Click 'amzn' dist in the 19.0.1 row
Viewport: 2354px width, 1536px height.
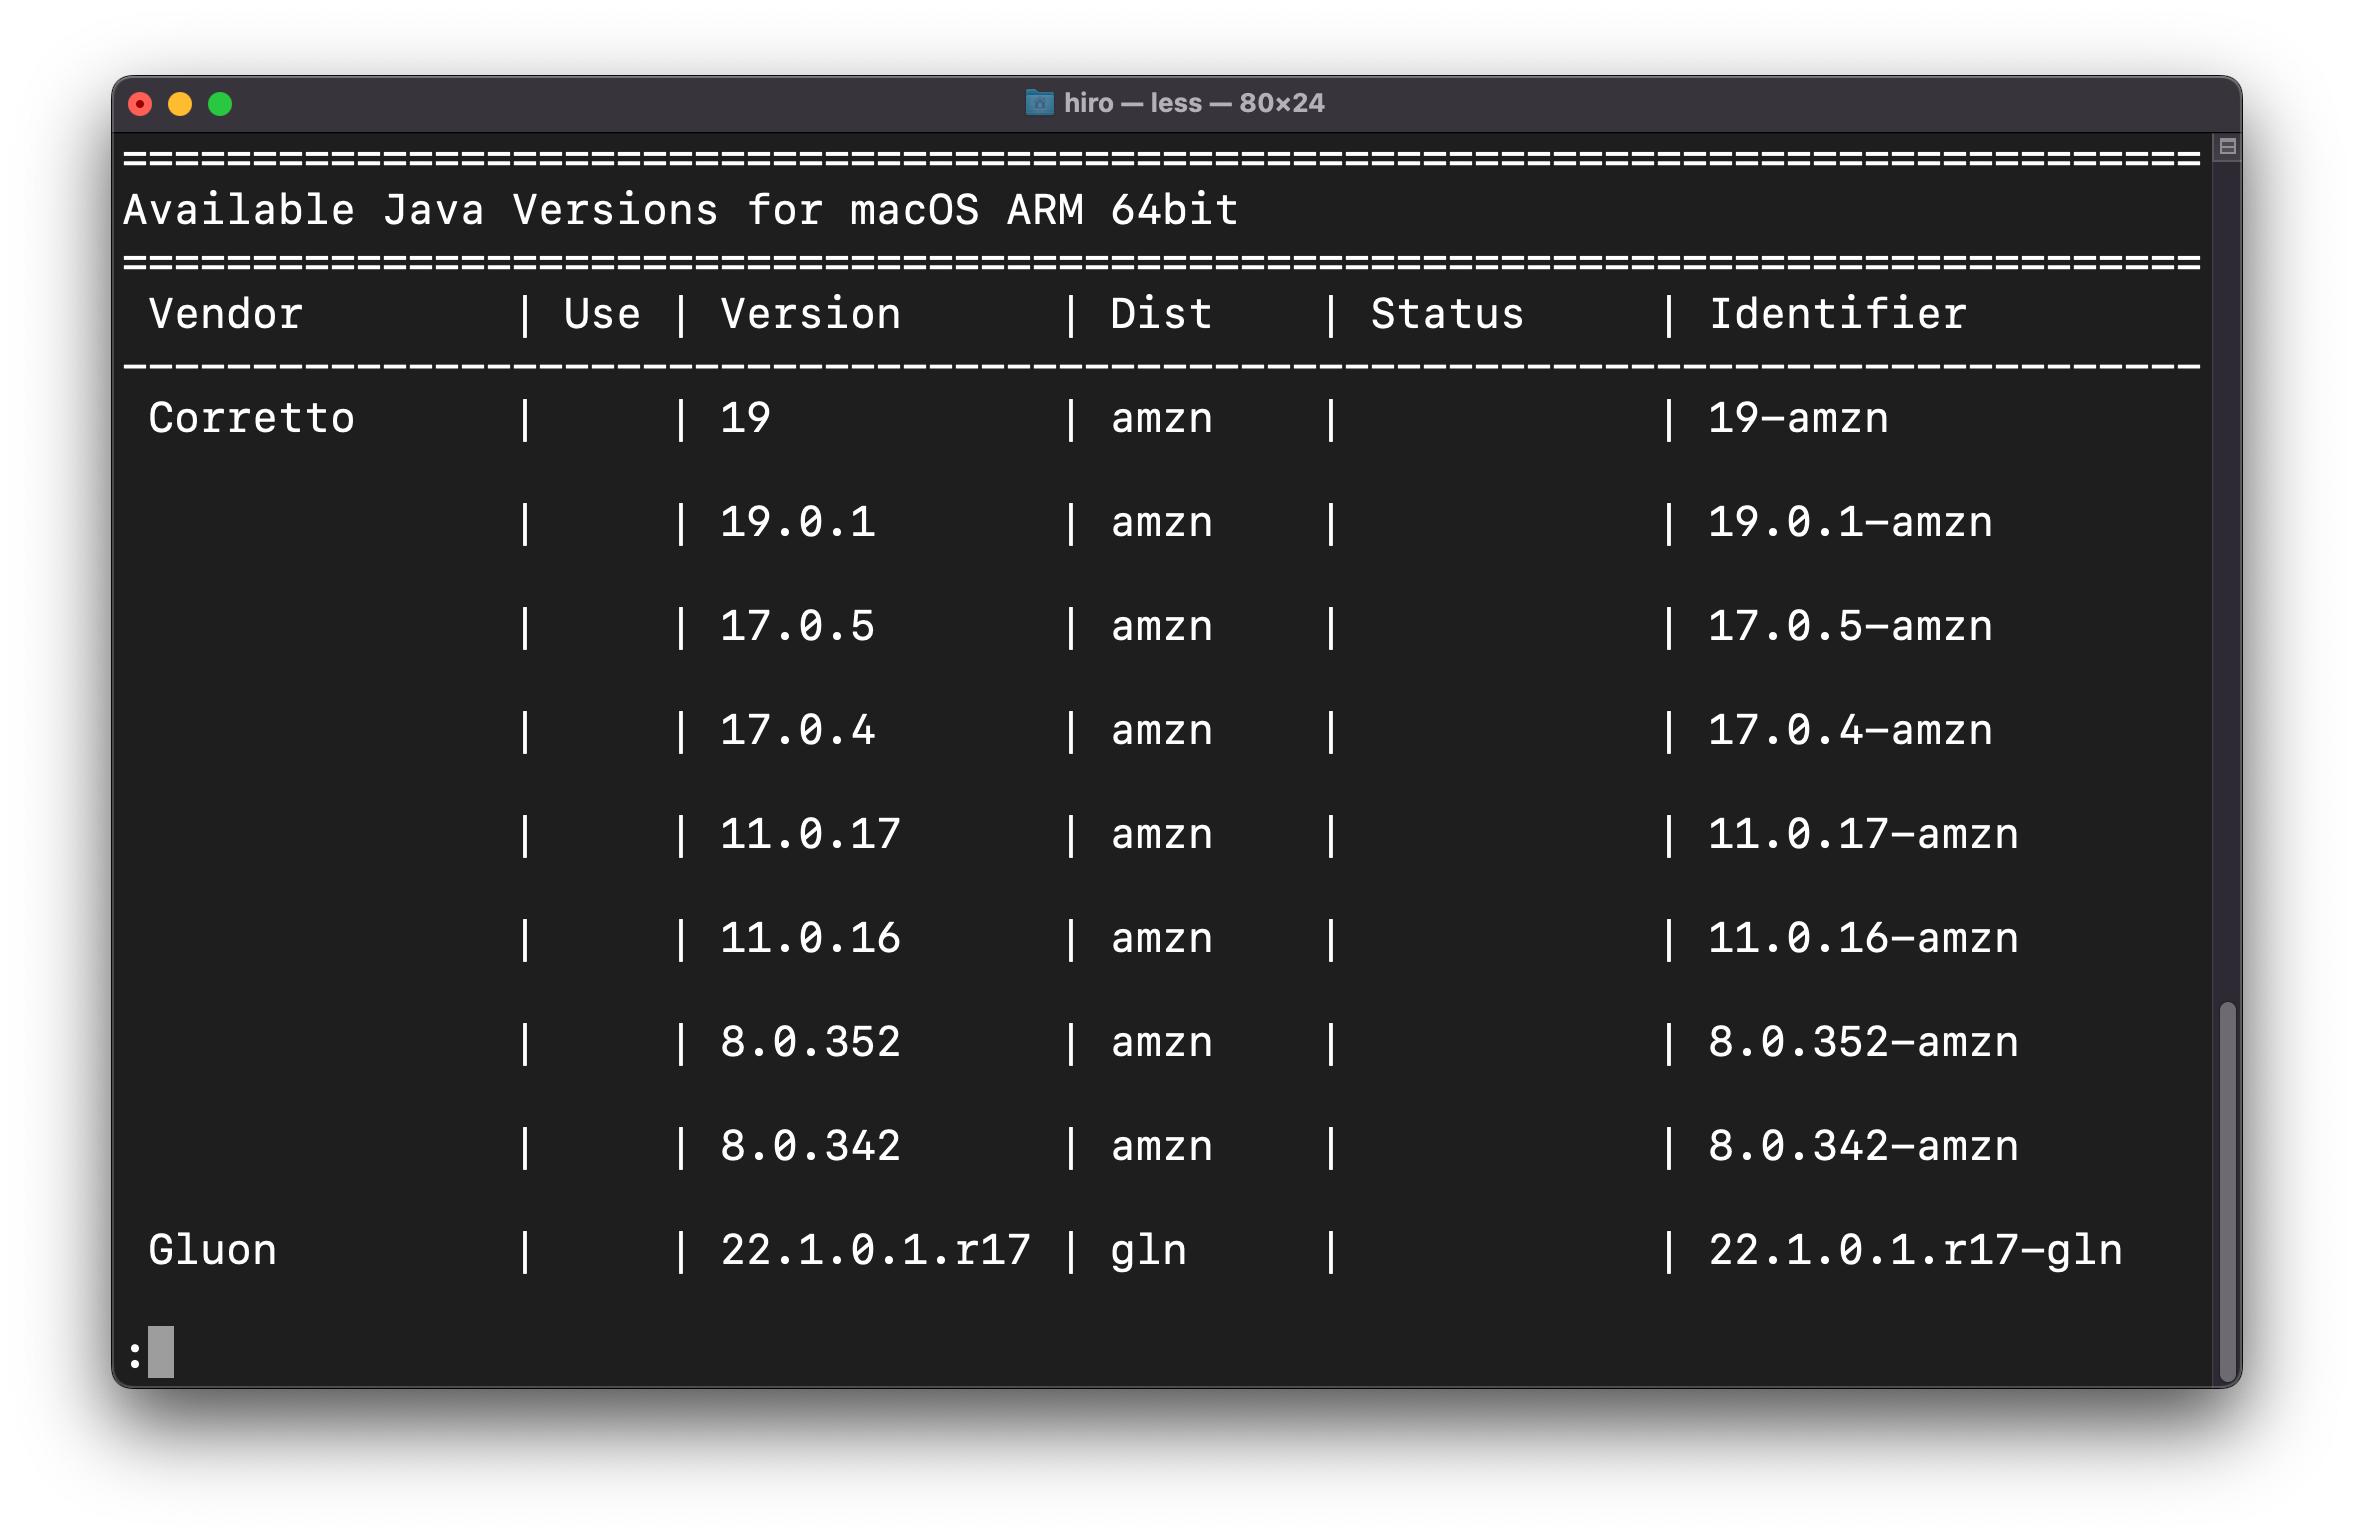click(1162, 524)
